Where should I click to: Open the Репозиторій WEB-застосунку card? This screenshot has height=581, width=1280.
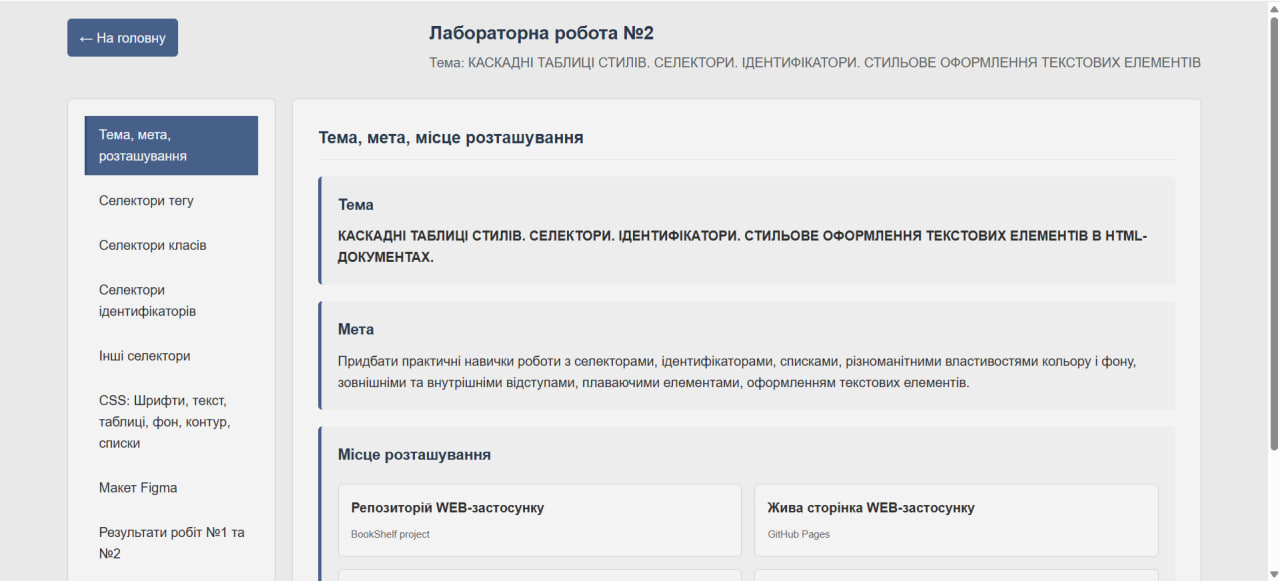[x=540, y=520]
